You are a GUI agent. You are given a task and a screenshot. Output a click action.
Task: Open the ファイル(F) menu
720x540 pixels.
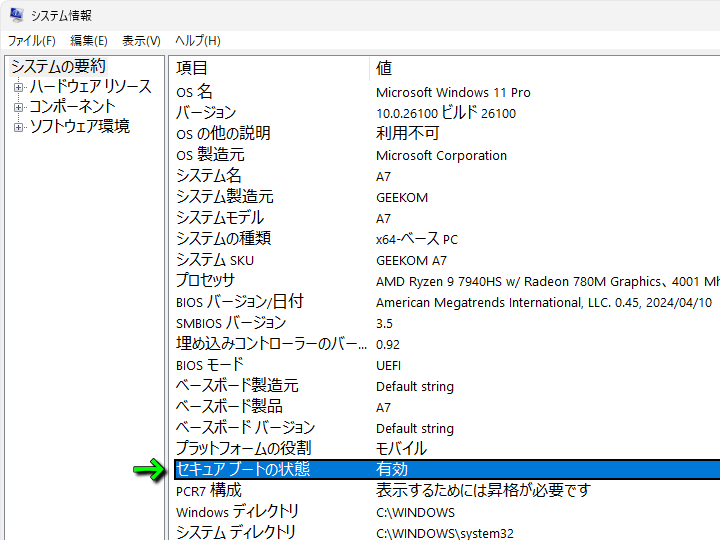[32, 41]
